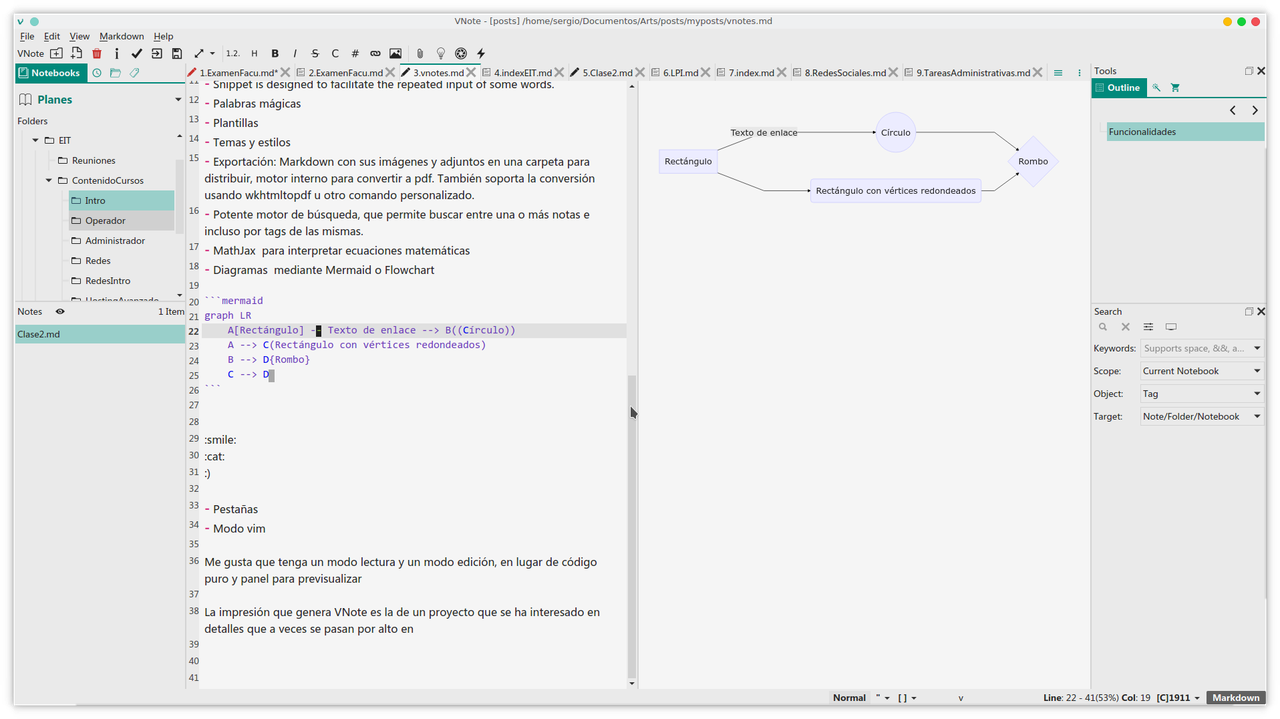
Task: Open the explorer folder icon beside Notebooks
Action: 115,73
